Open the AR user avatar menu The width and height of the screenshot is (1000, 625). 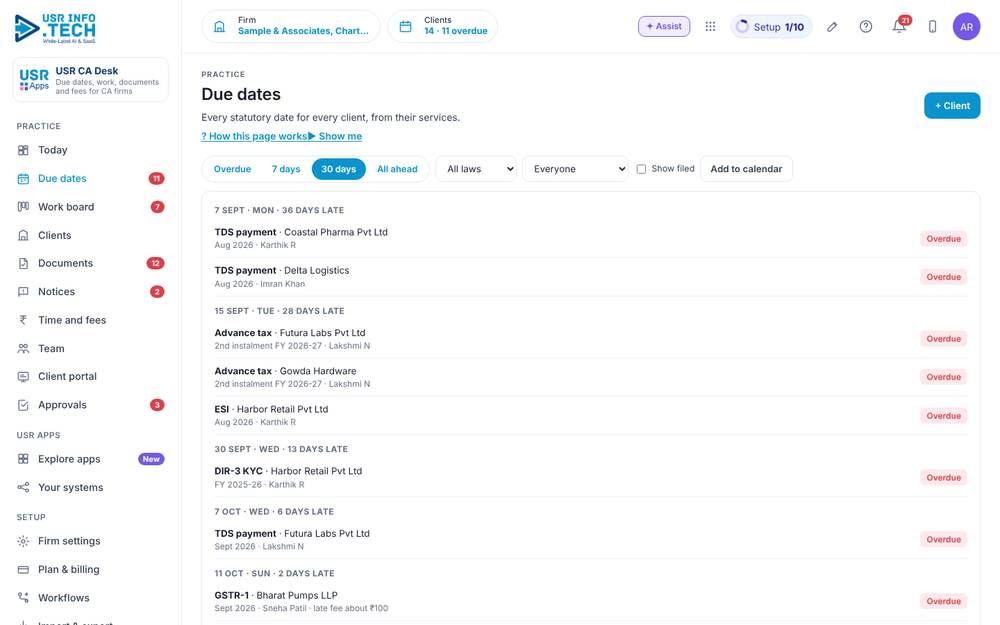(x=966, y=27)
